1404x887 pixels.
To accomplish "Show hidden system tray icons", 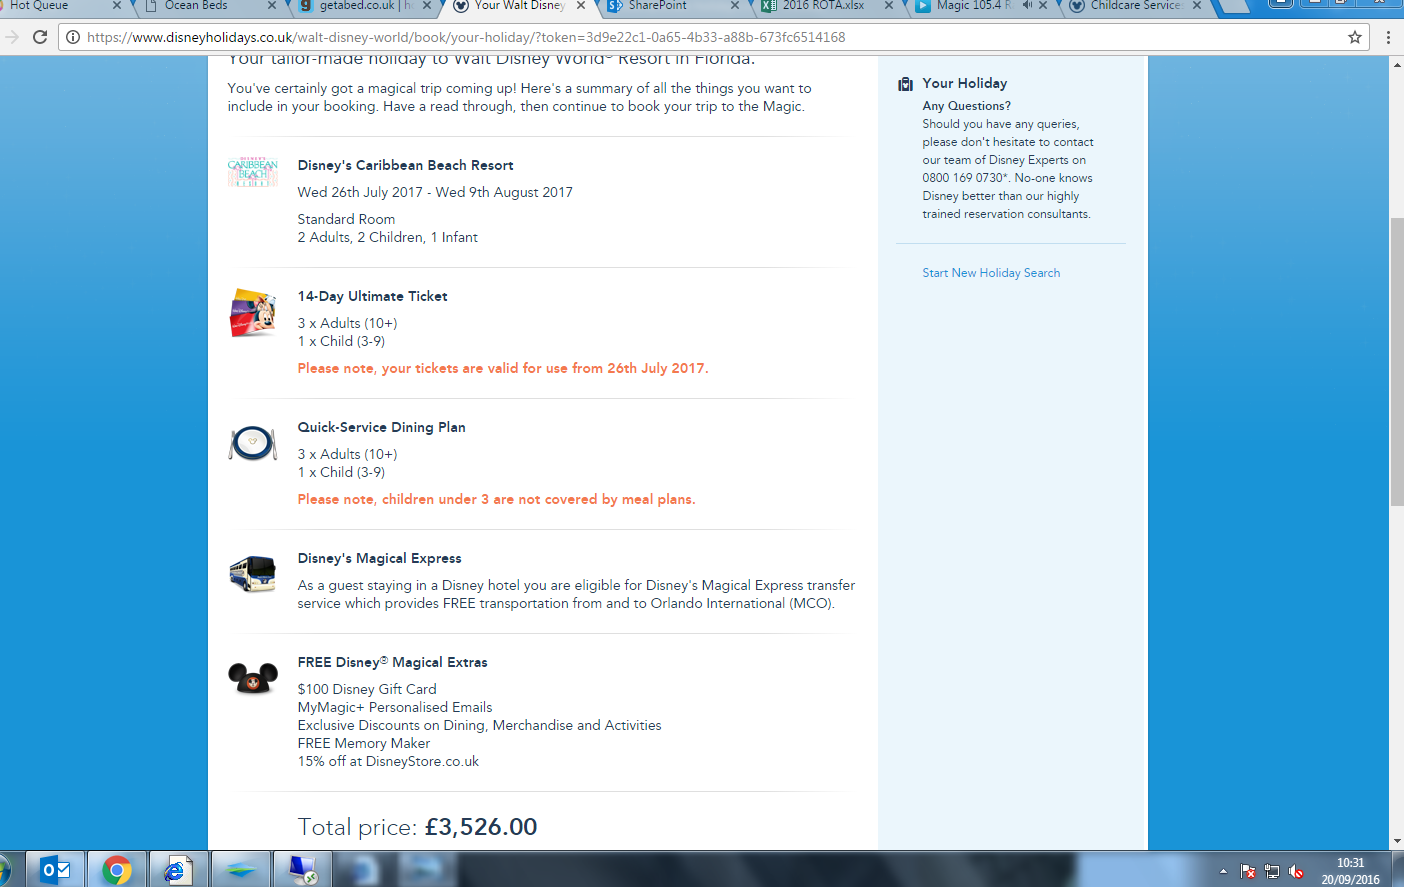I will 1223,871.
